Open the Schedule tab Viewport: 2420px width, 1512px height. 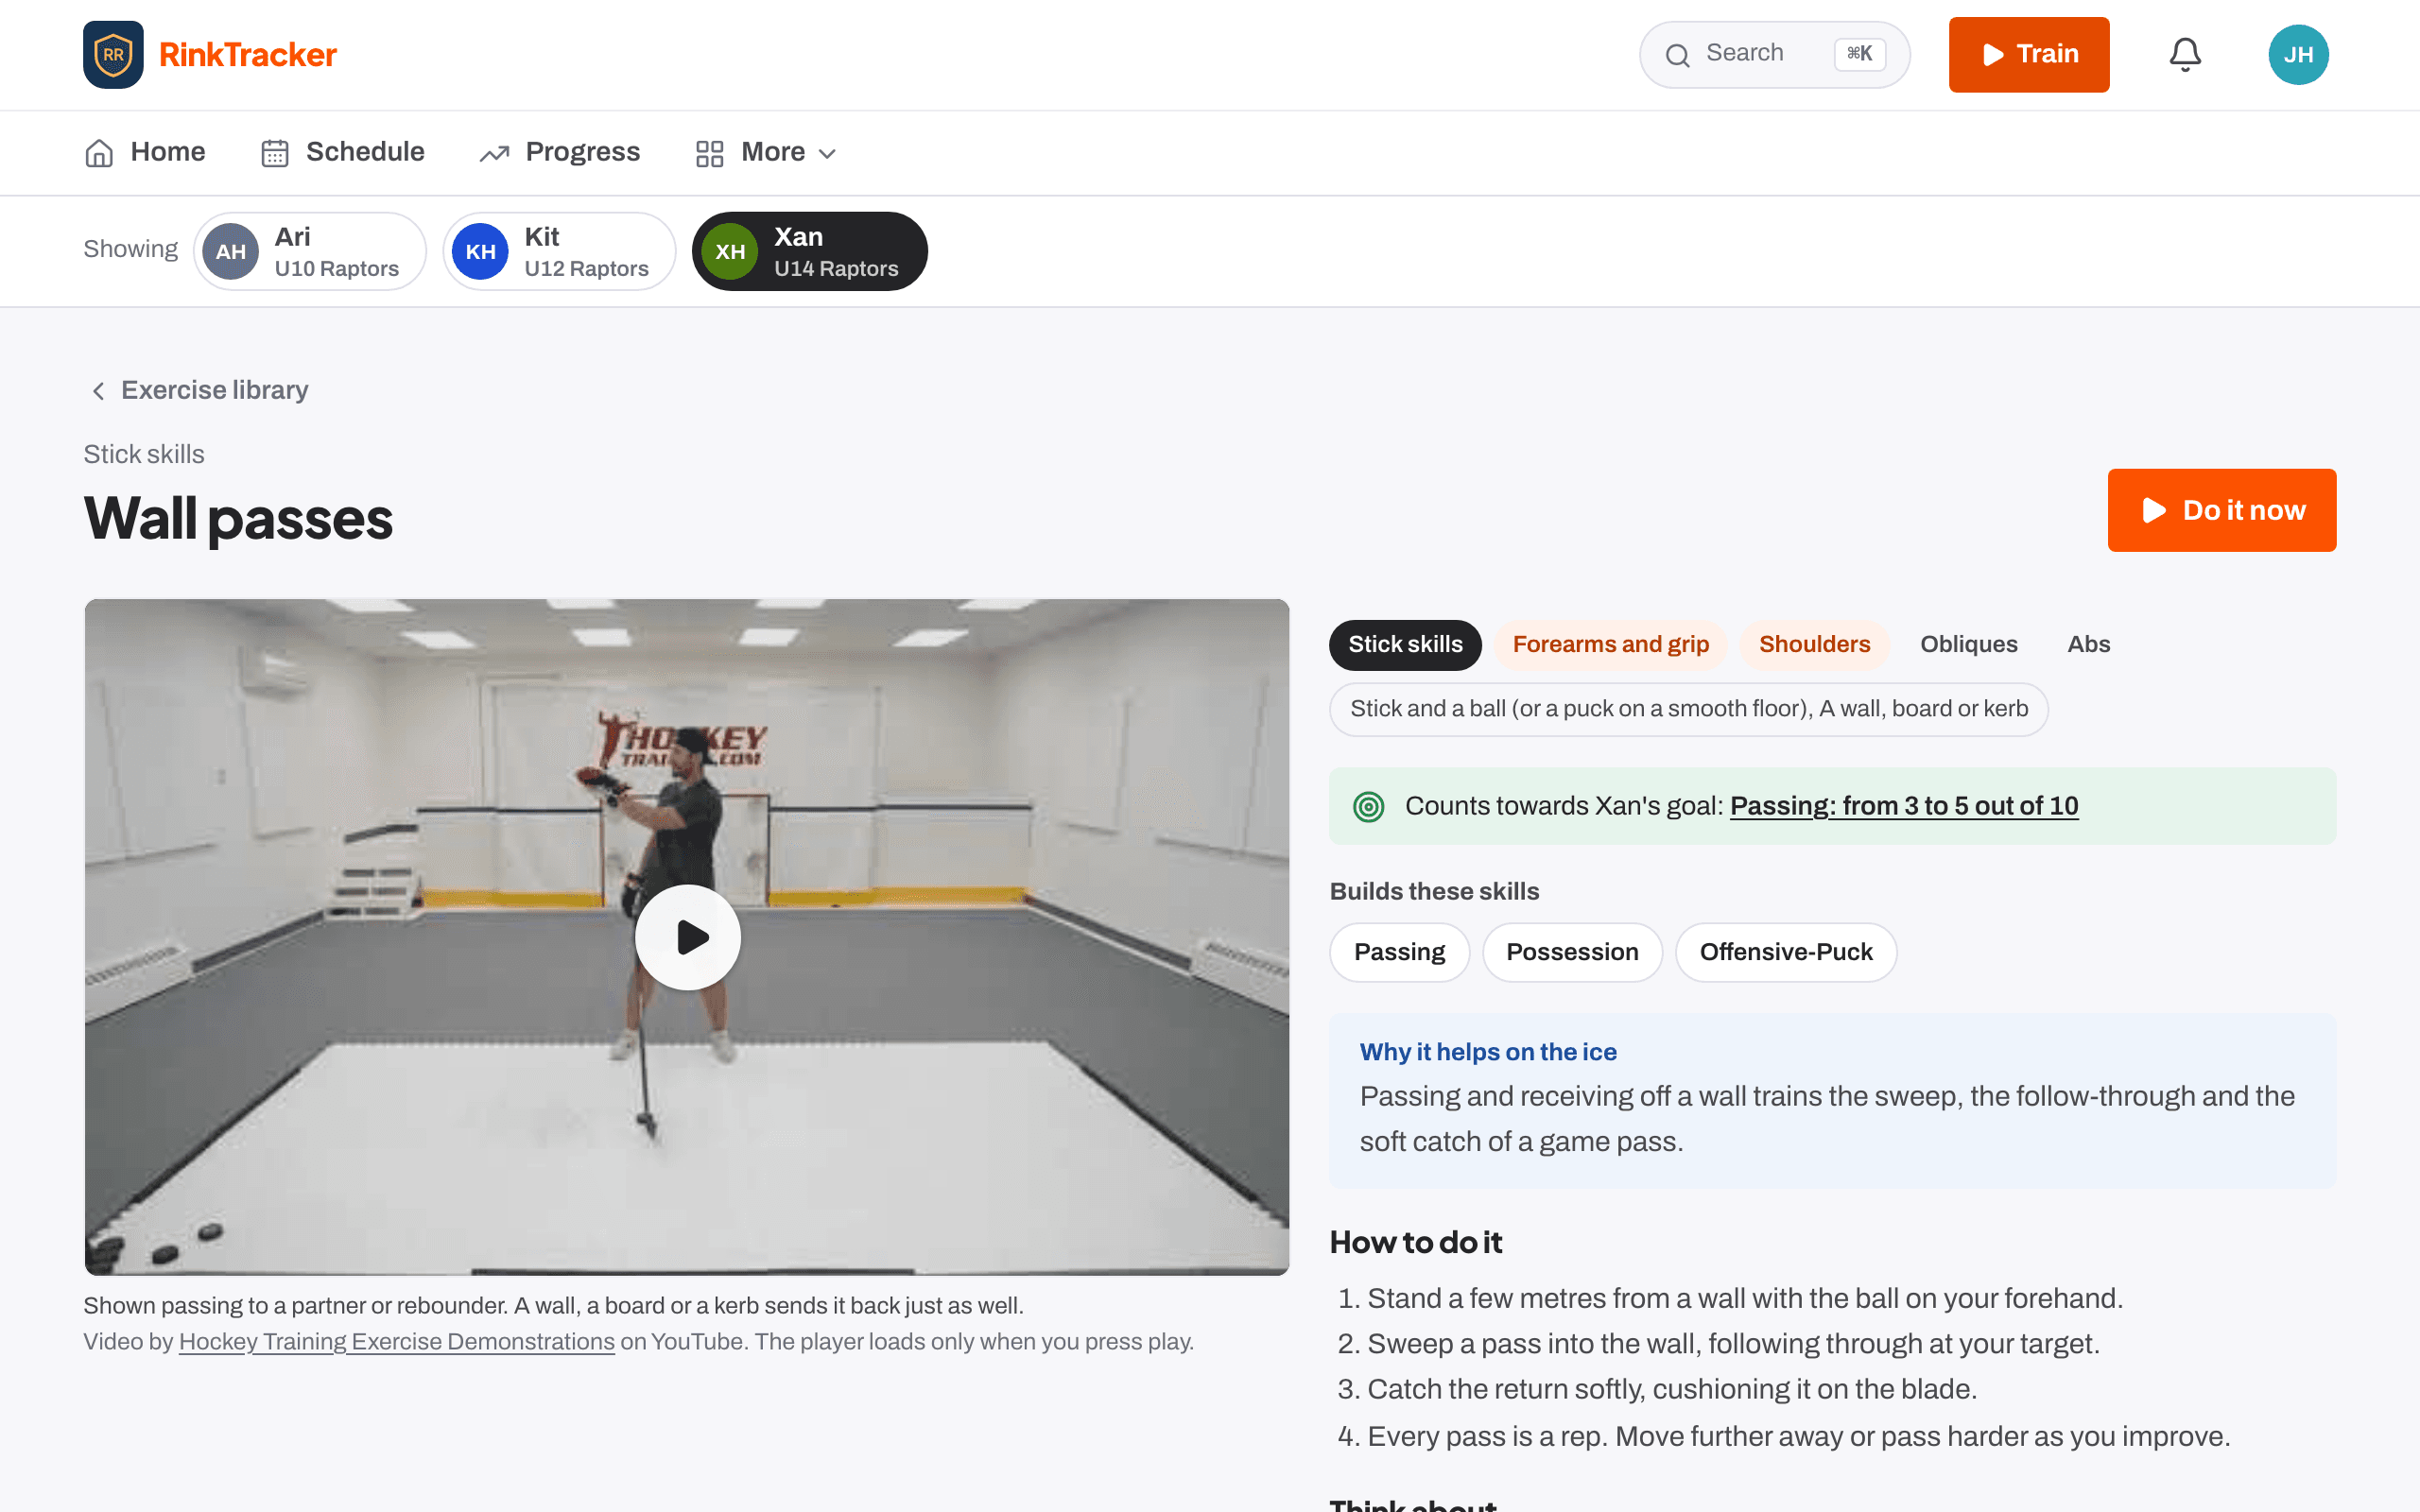tap(343, 152)
